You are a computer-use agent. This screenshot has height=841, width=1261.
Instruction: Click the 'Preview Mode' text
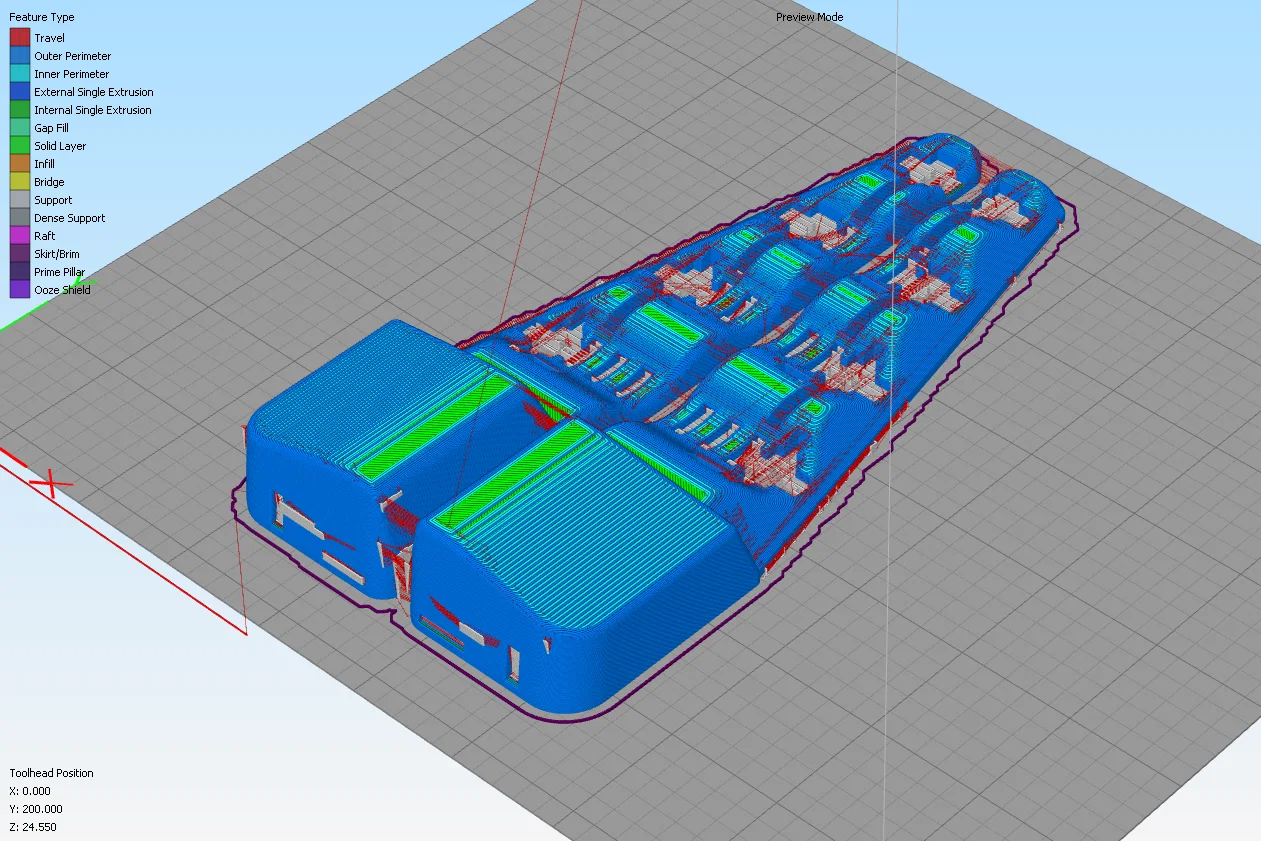coord(809,17)
